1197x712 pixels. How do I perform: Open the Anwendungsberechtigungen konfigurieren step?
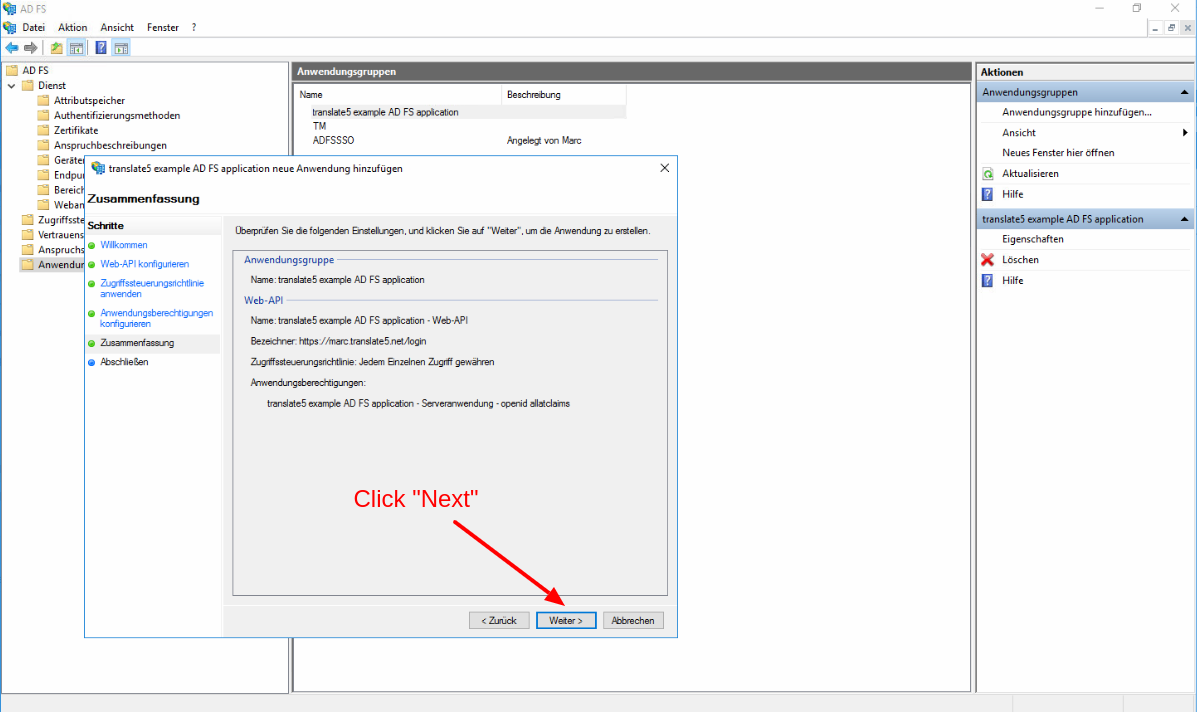(x=156, y=318)
